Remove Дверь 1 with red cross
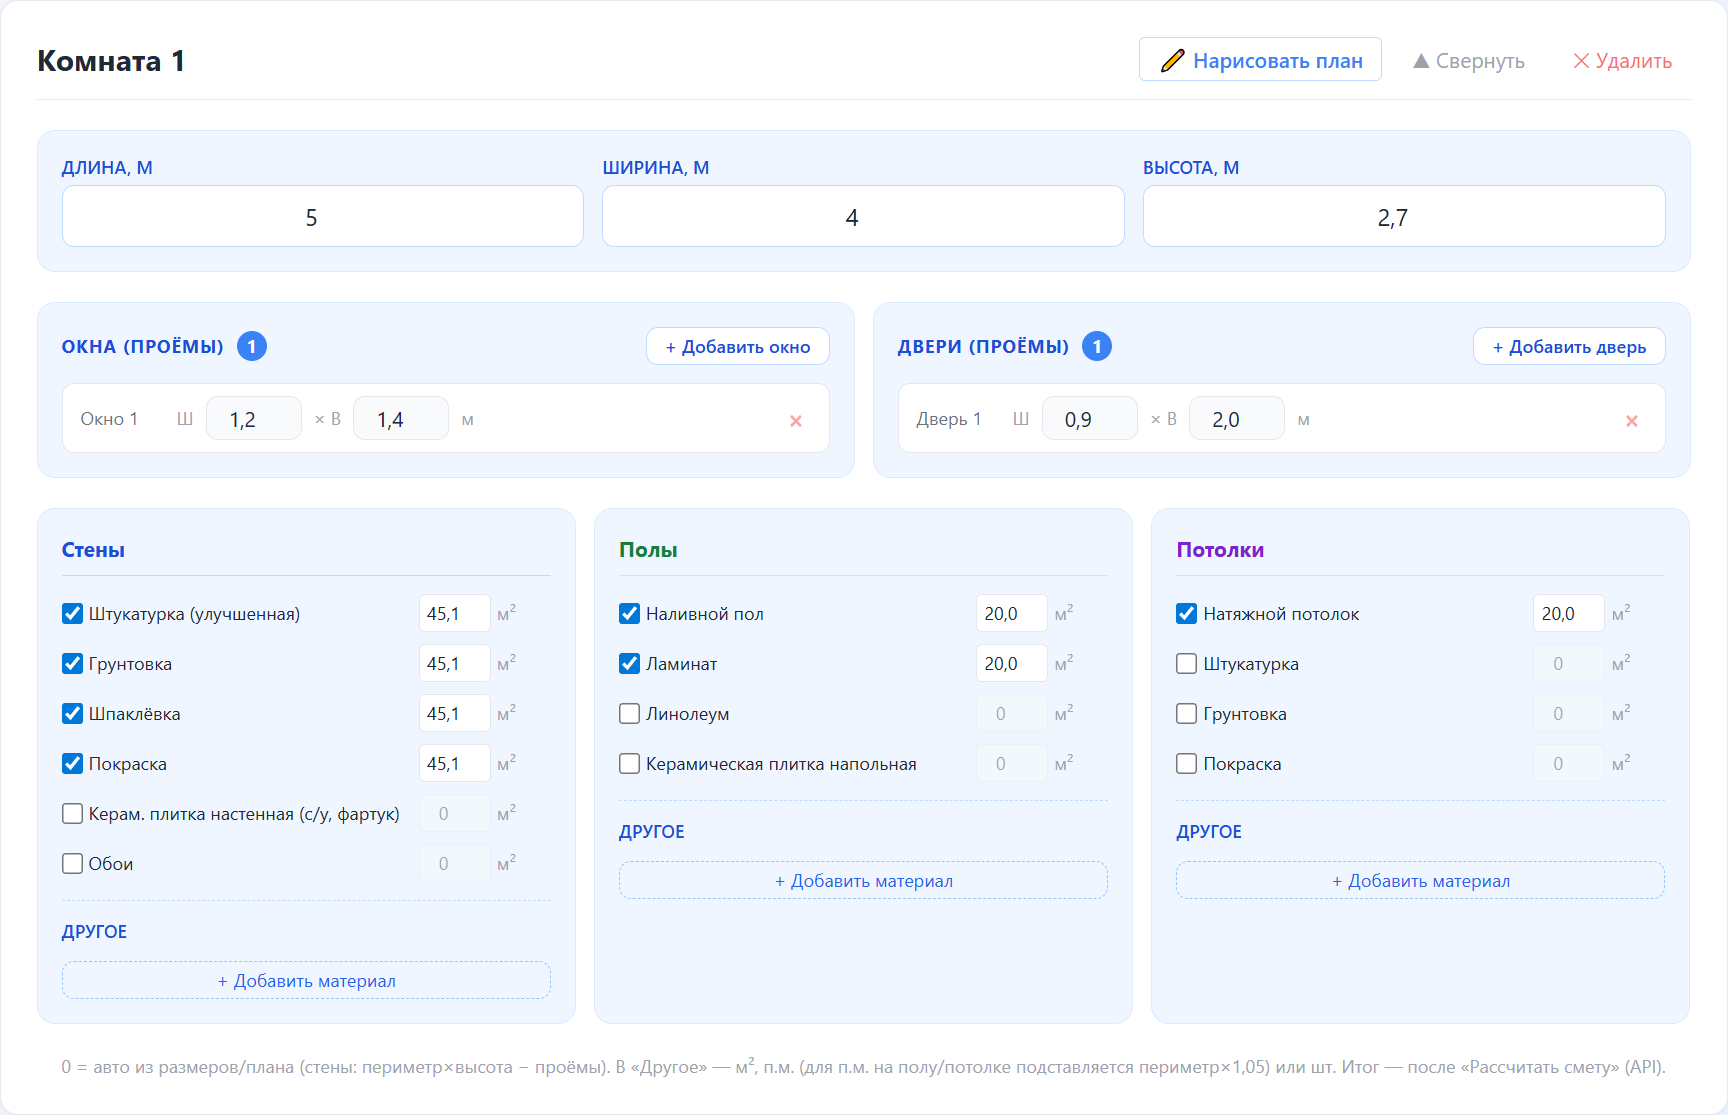Image resolution: width=1728 pixels, height=1115 pixels. coord(1631,421)
